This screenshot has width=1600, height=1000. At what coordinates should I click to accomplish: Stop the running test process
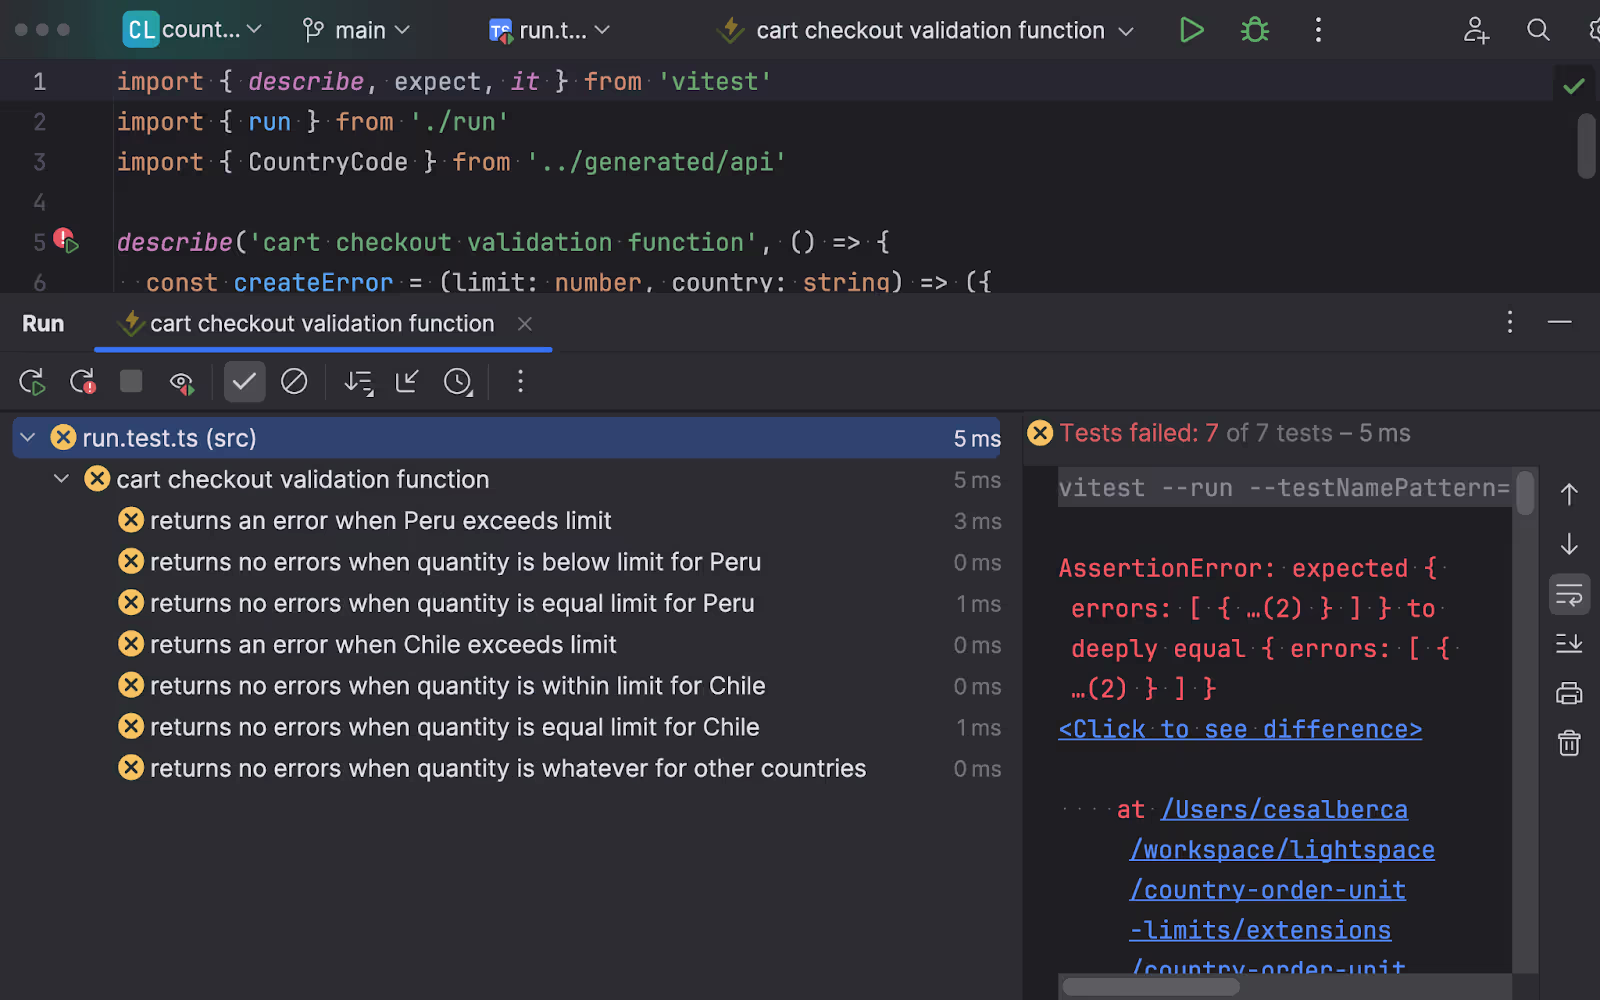click(x=131, y=381)
